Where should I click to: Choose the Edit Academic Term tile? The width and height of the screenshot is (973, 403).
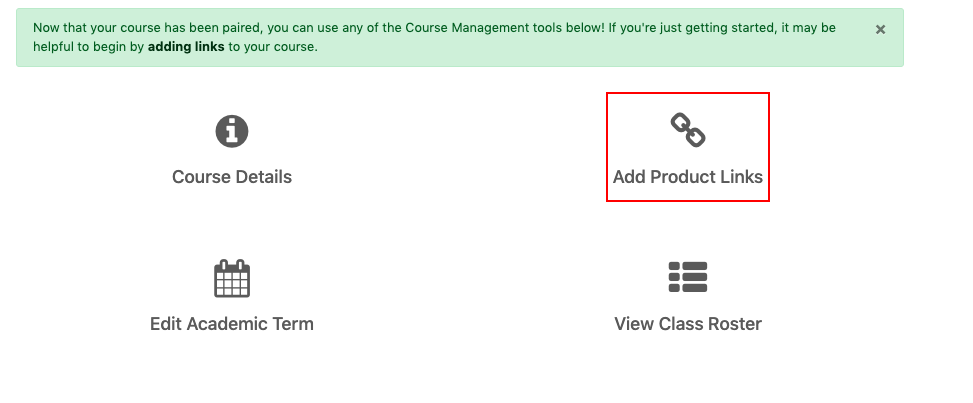pyautogui.click(x=231, y=297)
